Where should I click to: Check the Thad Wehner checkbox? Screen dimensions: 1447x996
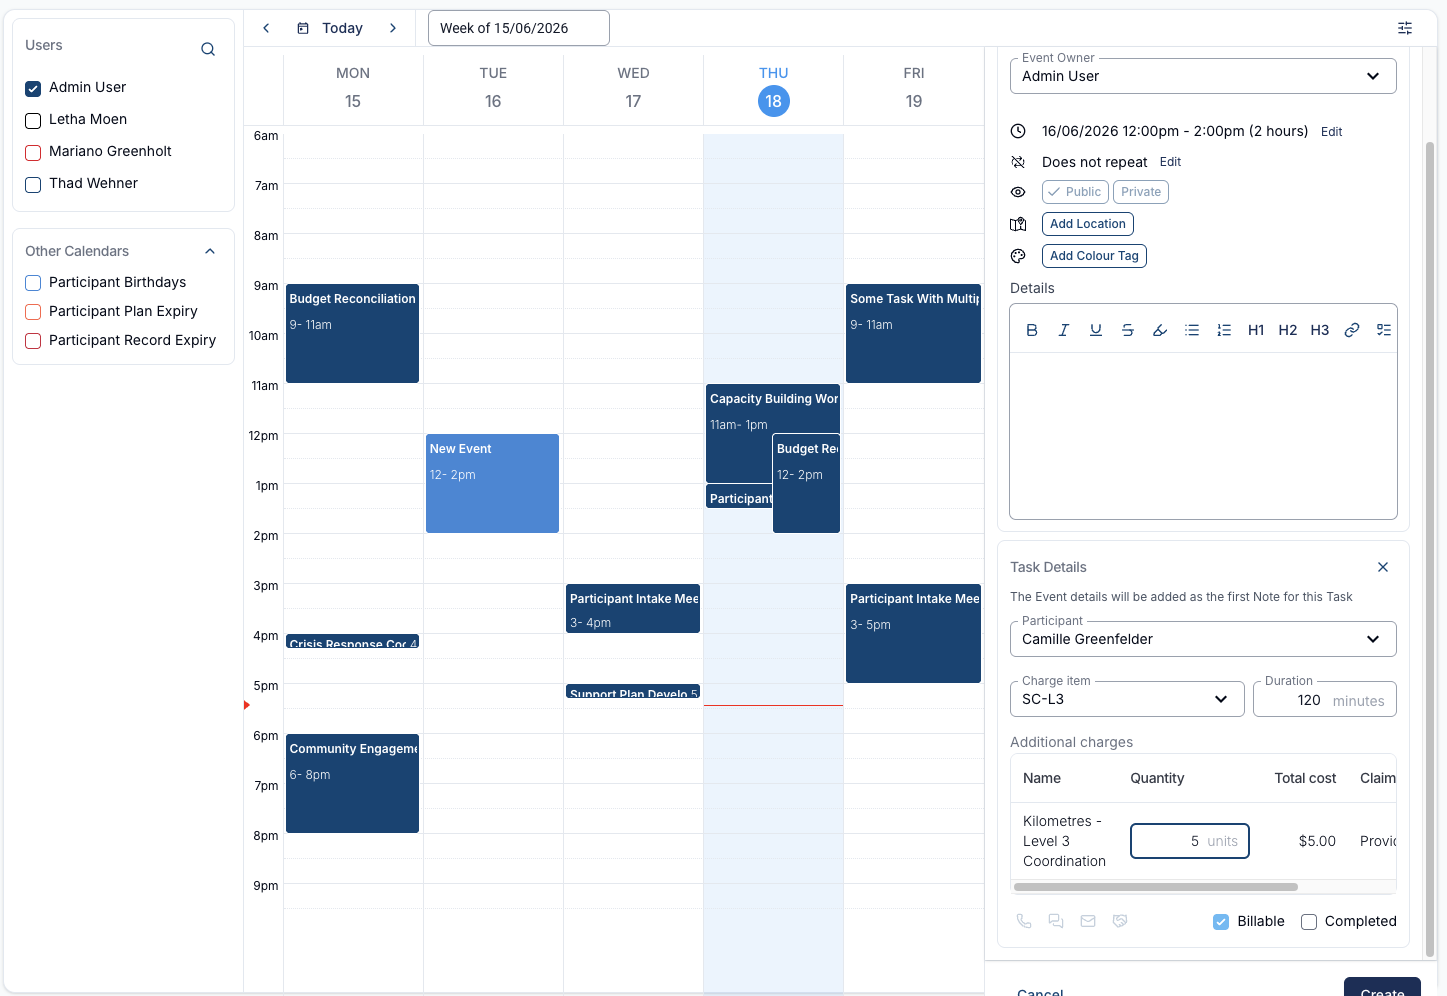33,184
